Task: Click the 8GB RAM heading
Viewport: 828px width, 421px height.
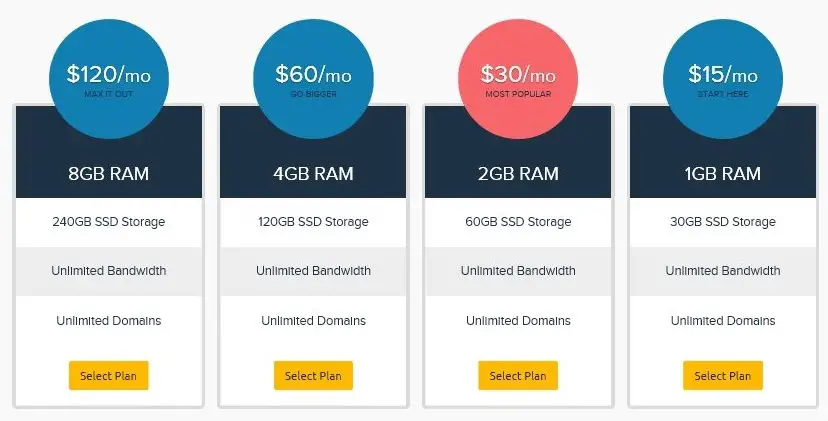Action: coord(108,174)
